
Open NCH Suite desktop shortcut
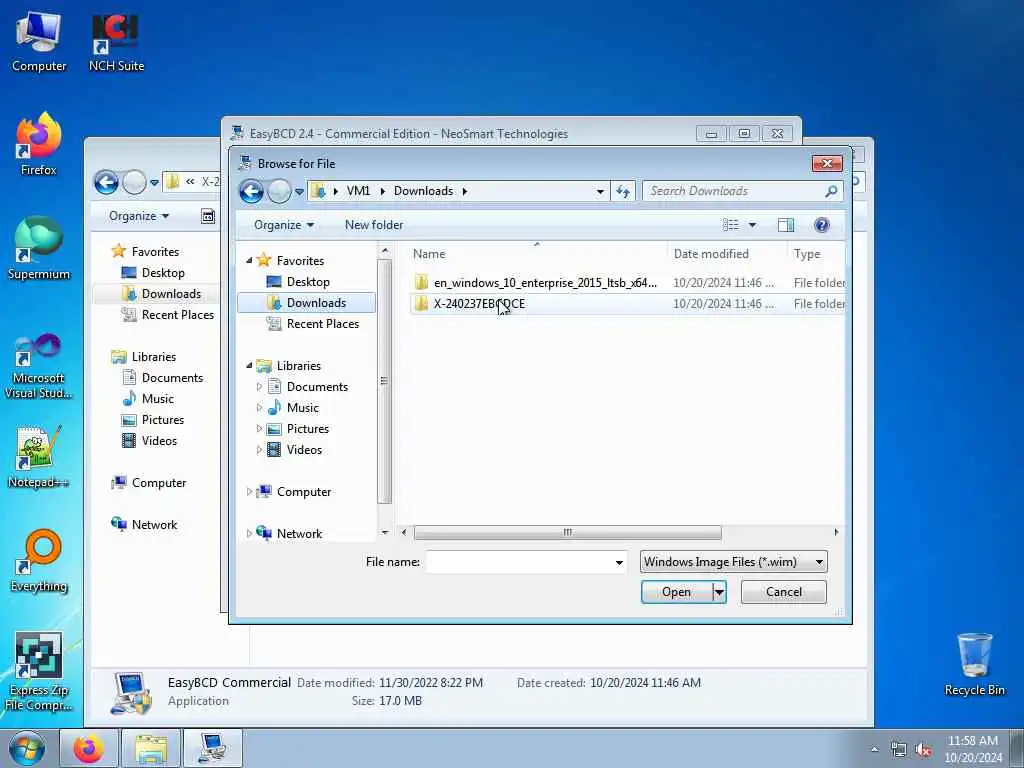[116, 42]
